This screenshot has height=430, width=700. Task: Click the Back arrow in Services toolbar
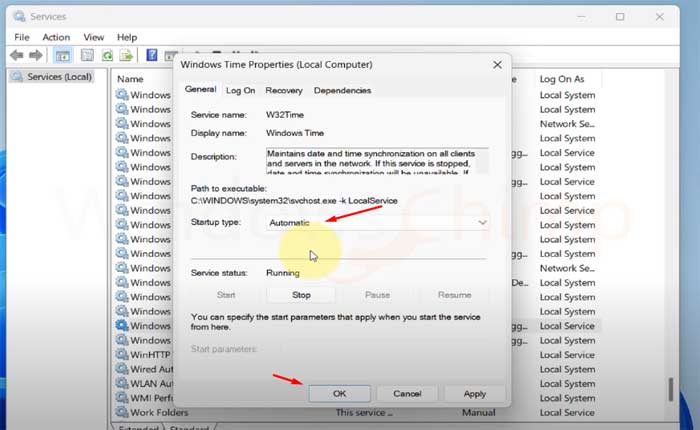(17, 55)
